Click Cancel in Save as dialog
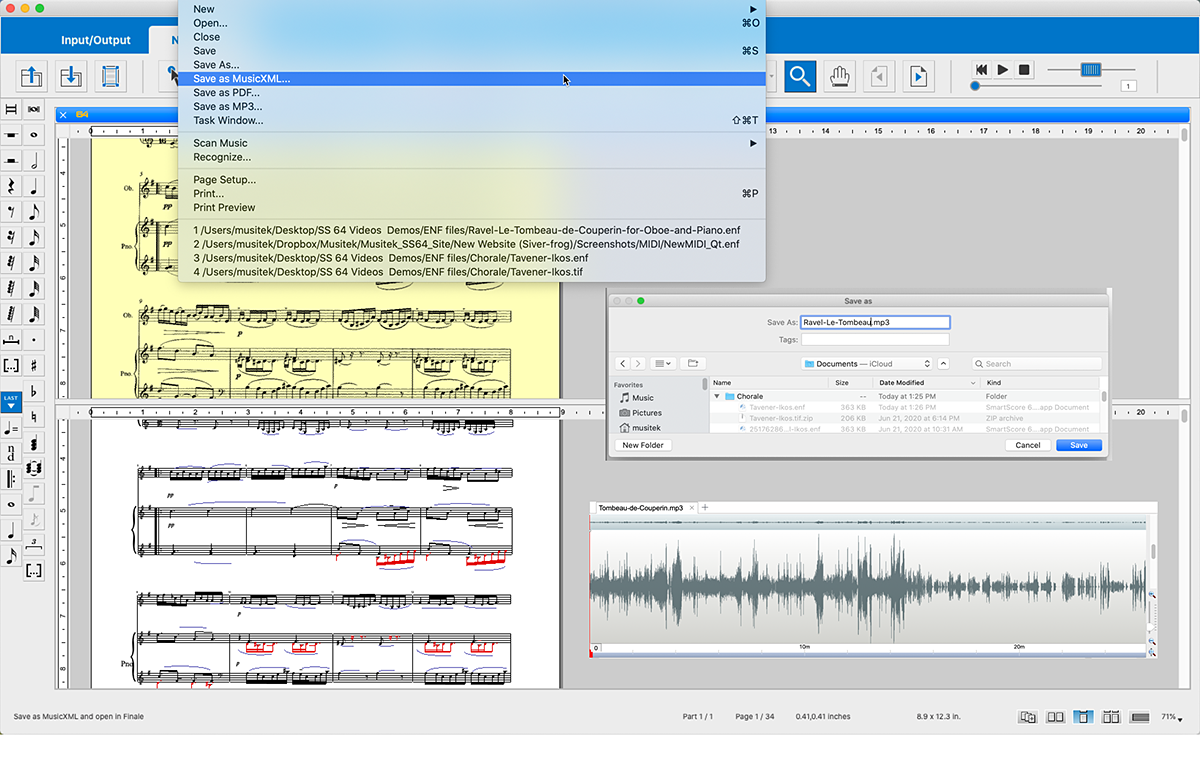Screen dimensions: 1200x772 point(1028,445)
